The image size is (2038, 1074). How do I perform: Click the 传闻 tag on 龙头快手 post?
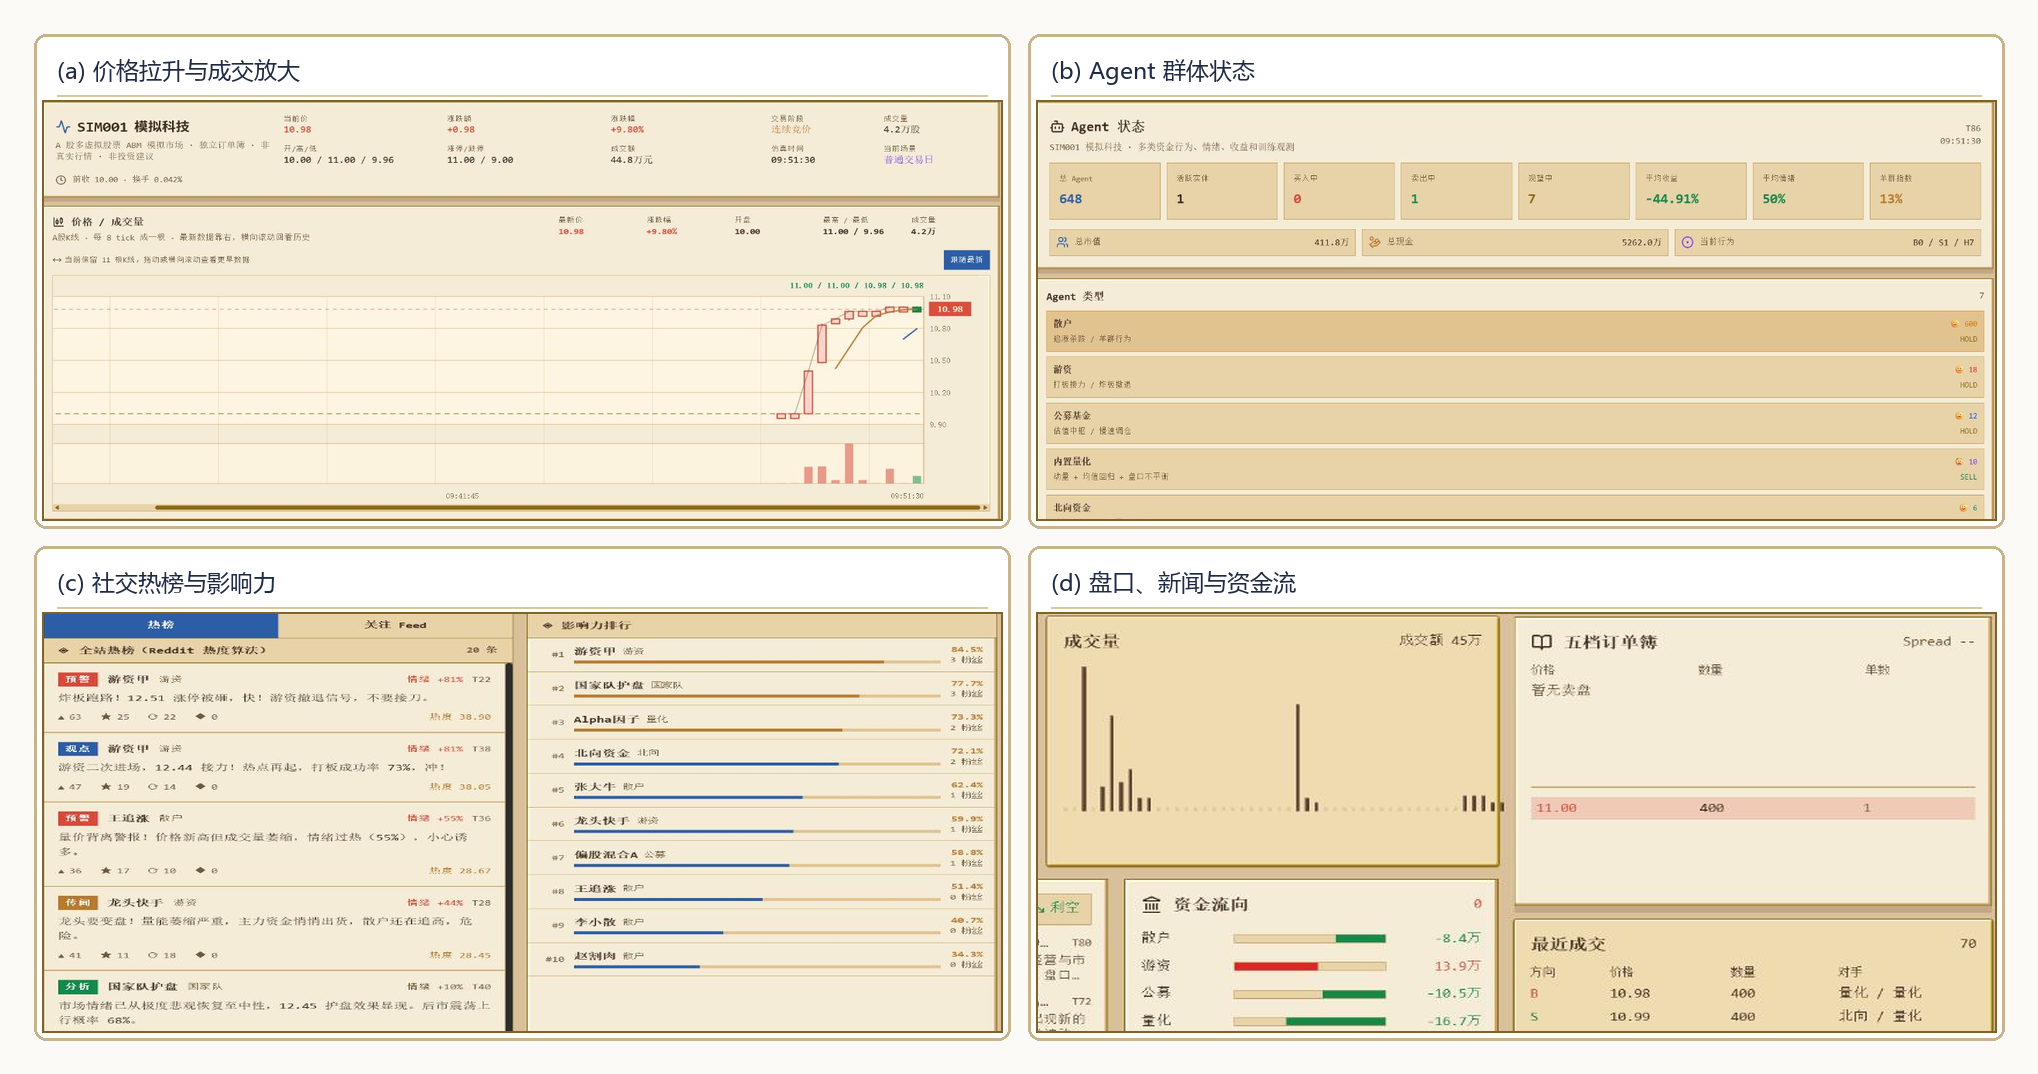(x=78, y=903)
